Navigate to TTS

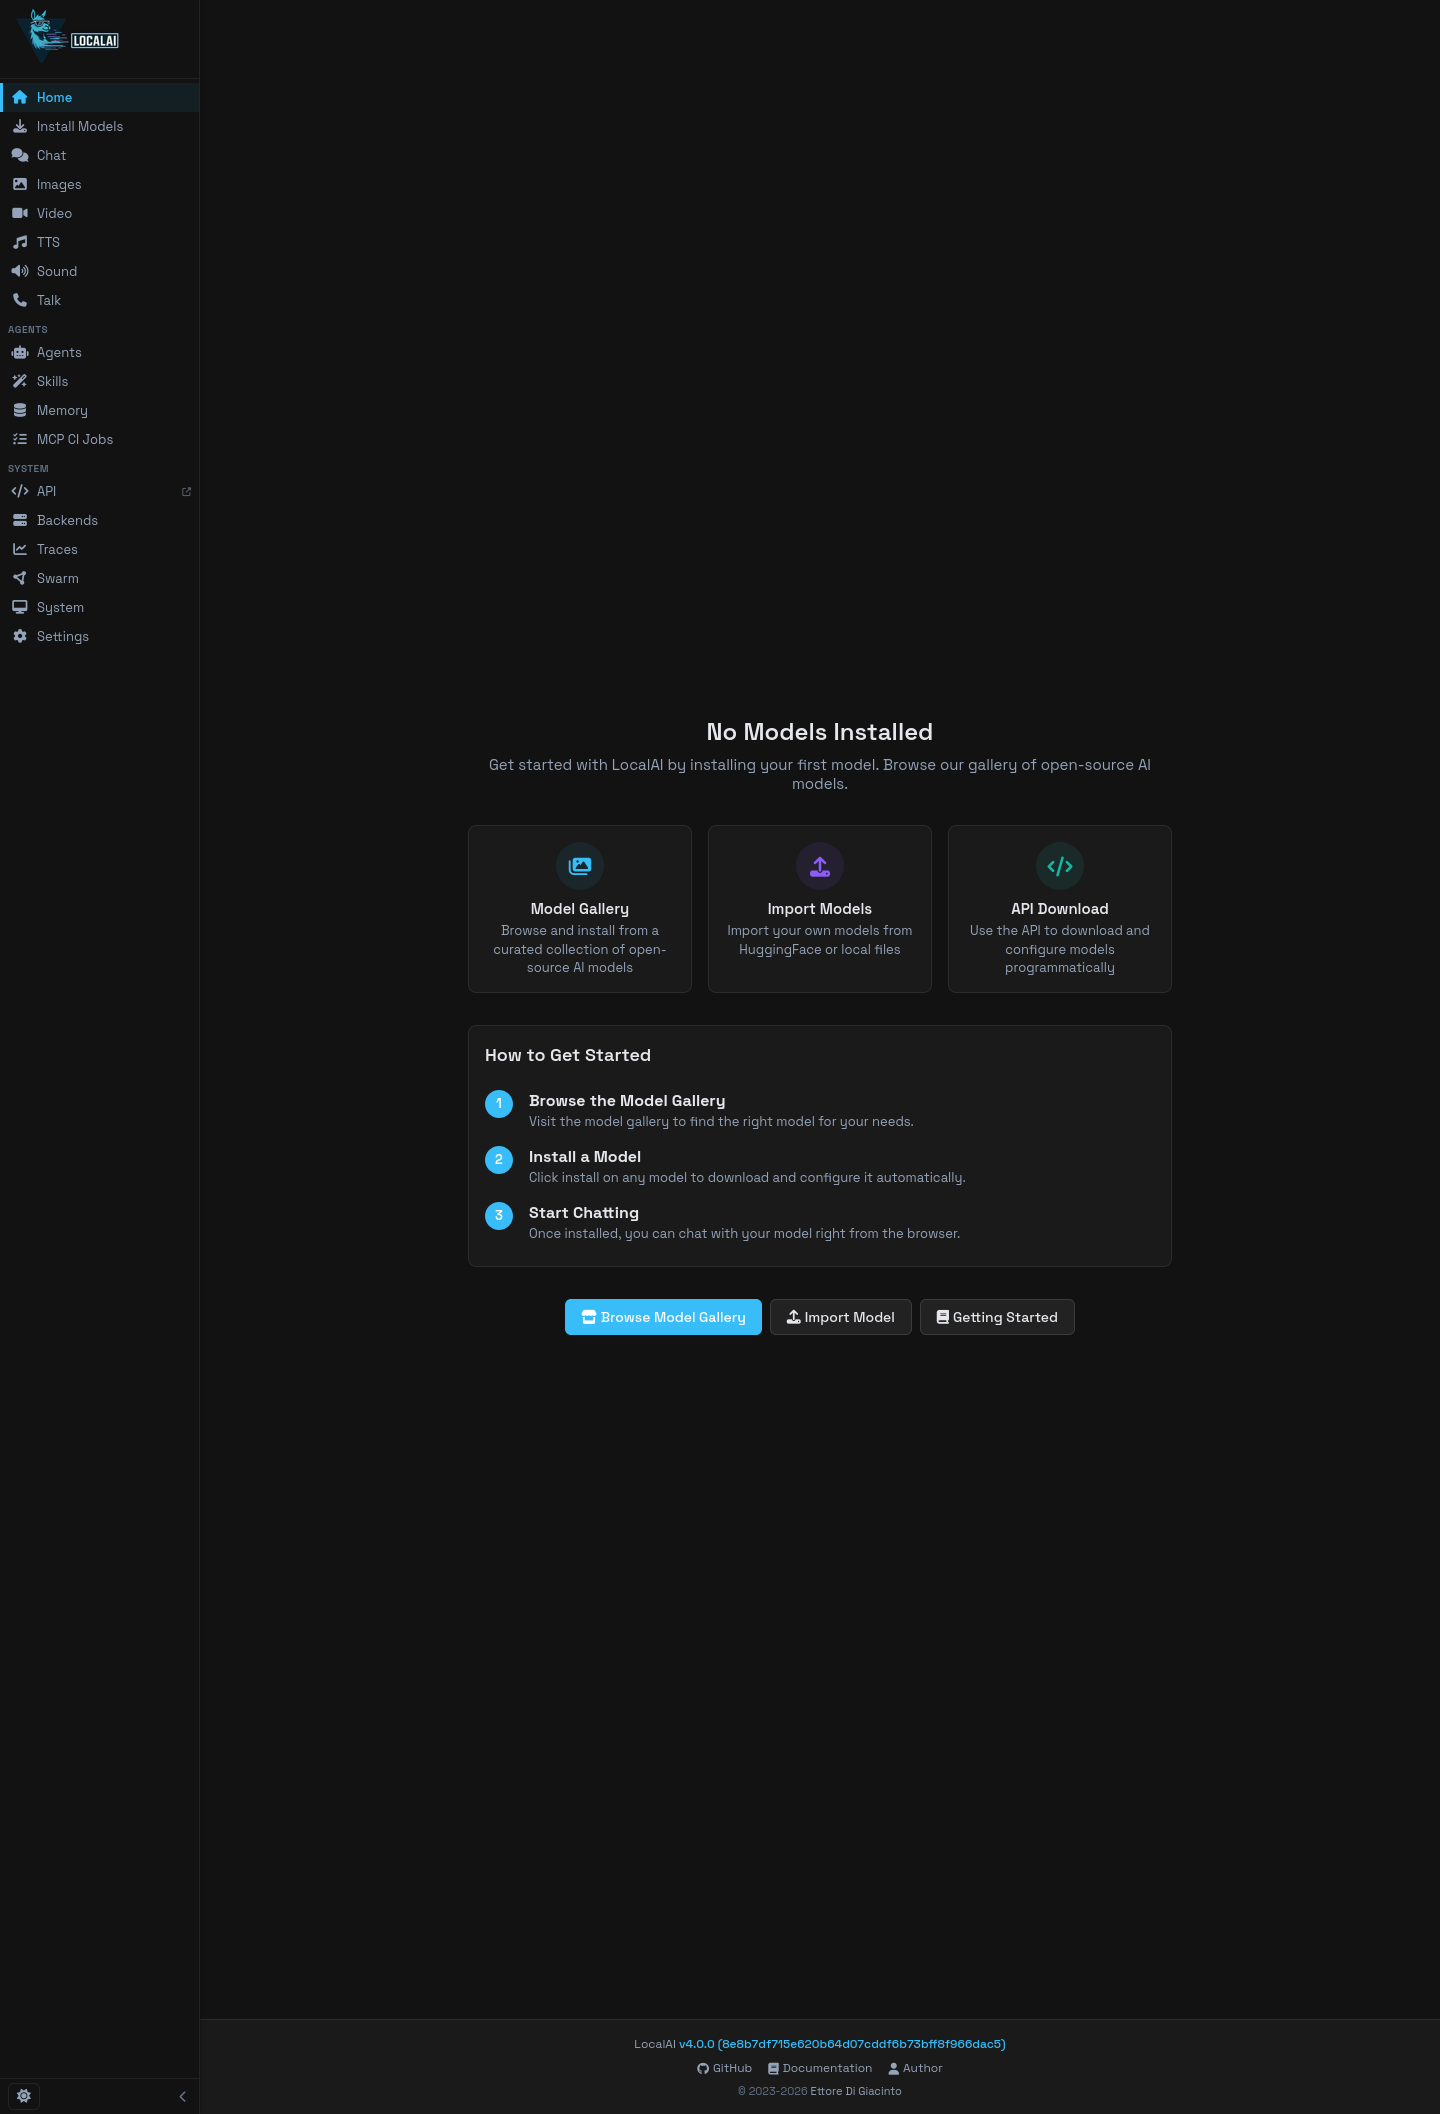click(100, 242)
